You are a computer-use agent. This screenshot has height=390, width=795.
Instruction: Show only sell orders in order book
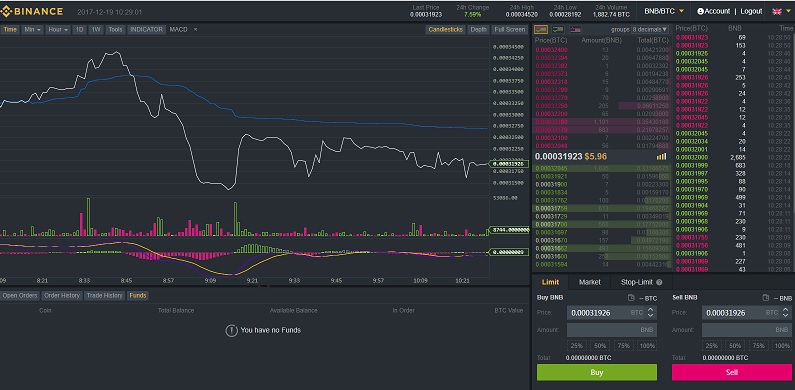(575, 29)
